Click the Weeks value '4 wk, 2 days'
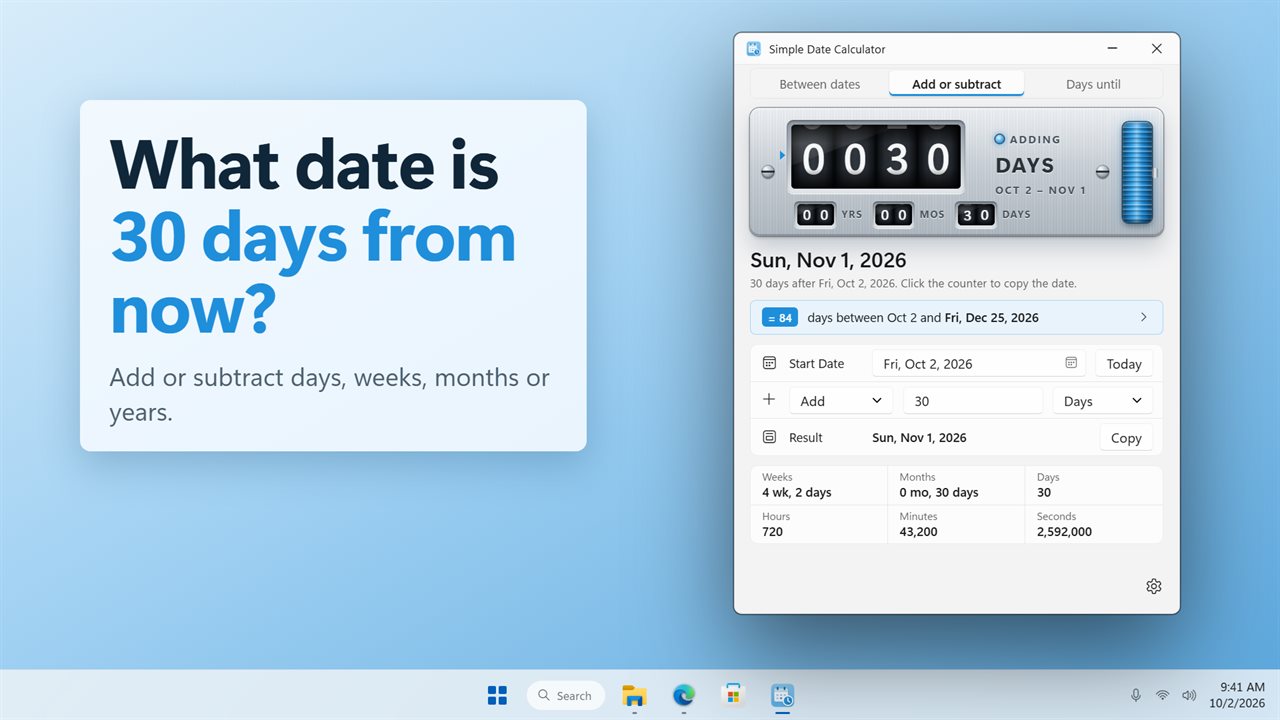1280x720 pixels. [797, 492]
